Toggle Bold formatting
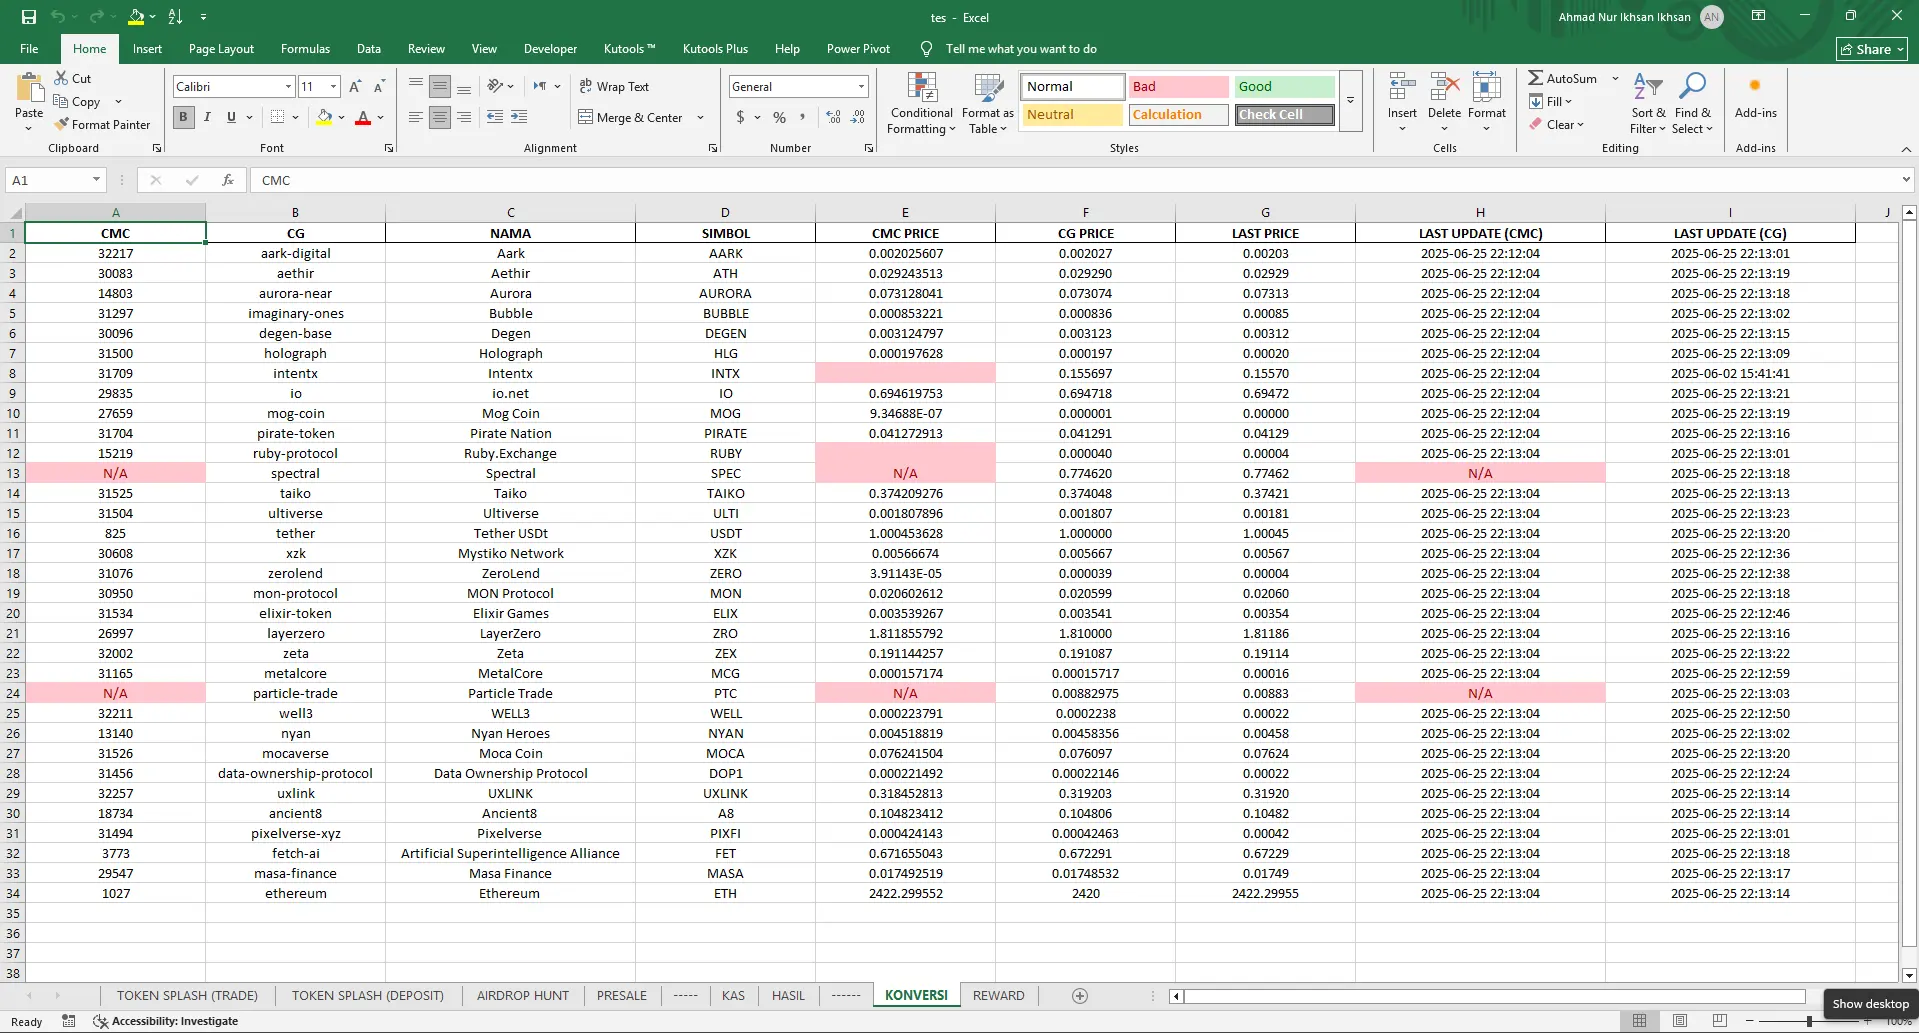The width and height of the screenshot is (1919, 1033). (183, 117)
